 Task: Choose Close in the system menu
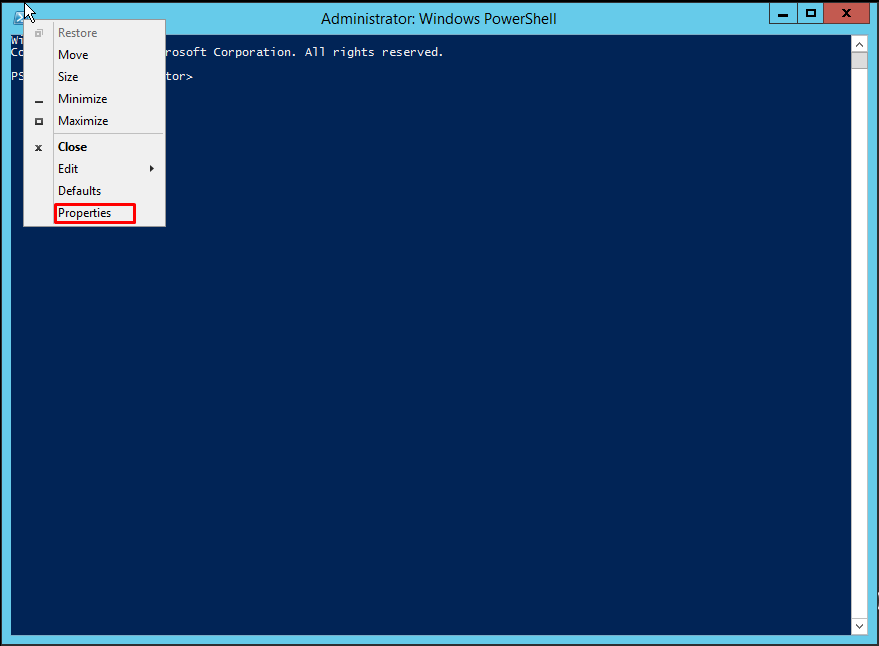pos(95,147)
